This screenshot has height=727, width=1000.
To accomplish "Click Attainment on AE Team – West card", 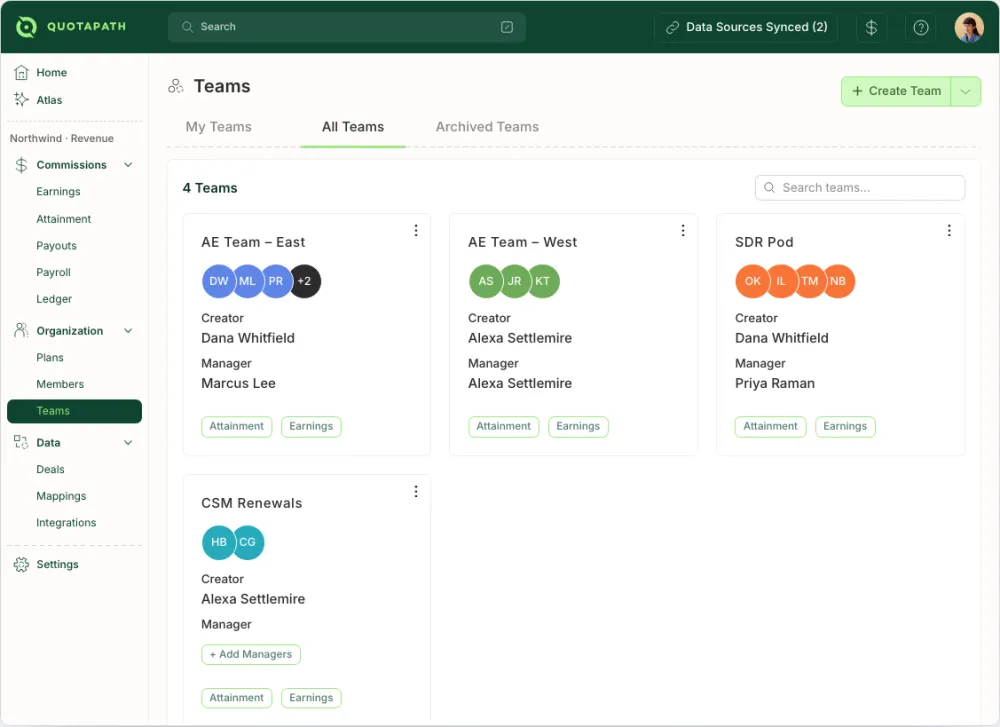I will (x=504, y=427).
